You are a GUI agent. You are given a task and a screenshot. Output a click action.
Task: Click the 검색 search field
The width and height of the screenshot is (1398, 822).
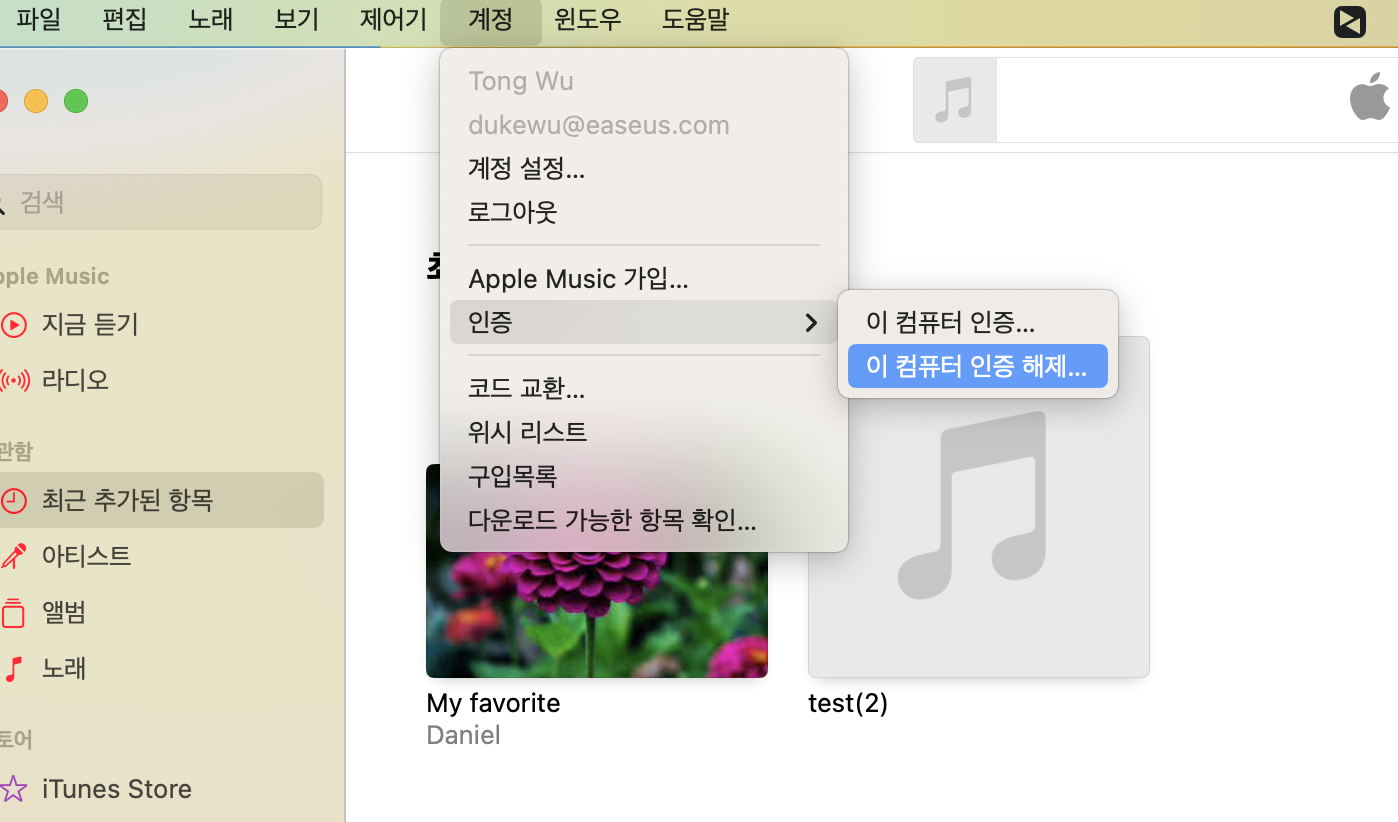(160, 201)
